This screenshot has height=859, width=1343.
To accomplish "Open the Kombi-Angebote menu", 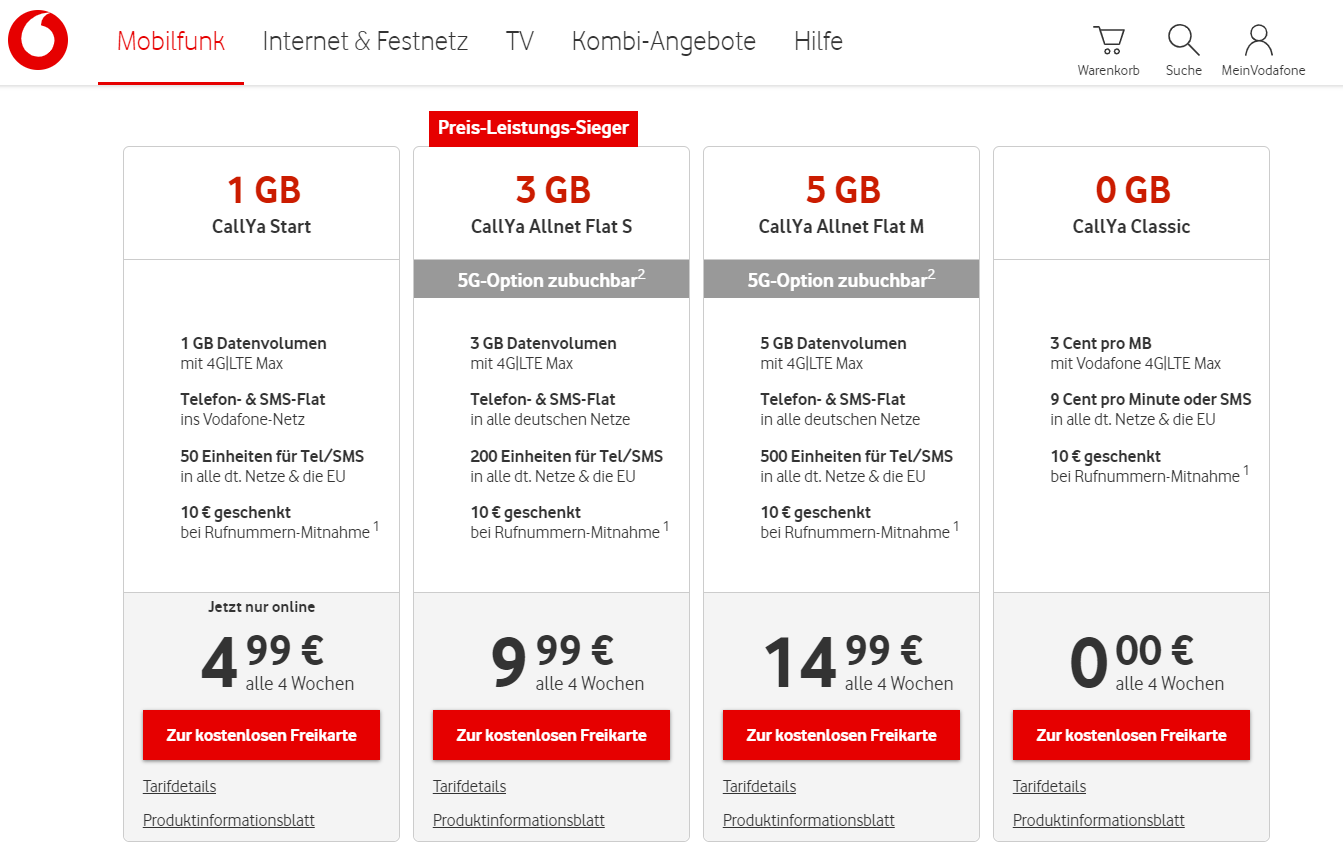I will click(x=664, y=41).
